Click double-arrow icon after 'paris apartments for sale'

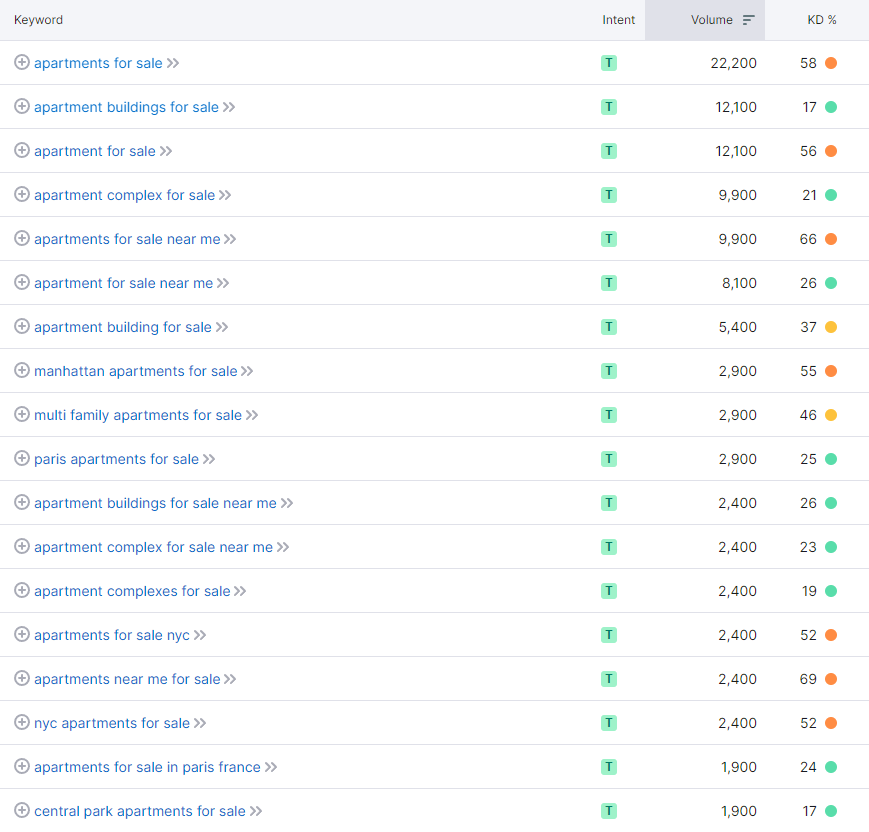click(x=209, y=459)
